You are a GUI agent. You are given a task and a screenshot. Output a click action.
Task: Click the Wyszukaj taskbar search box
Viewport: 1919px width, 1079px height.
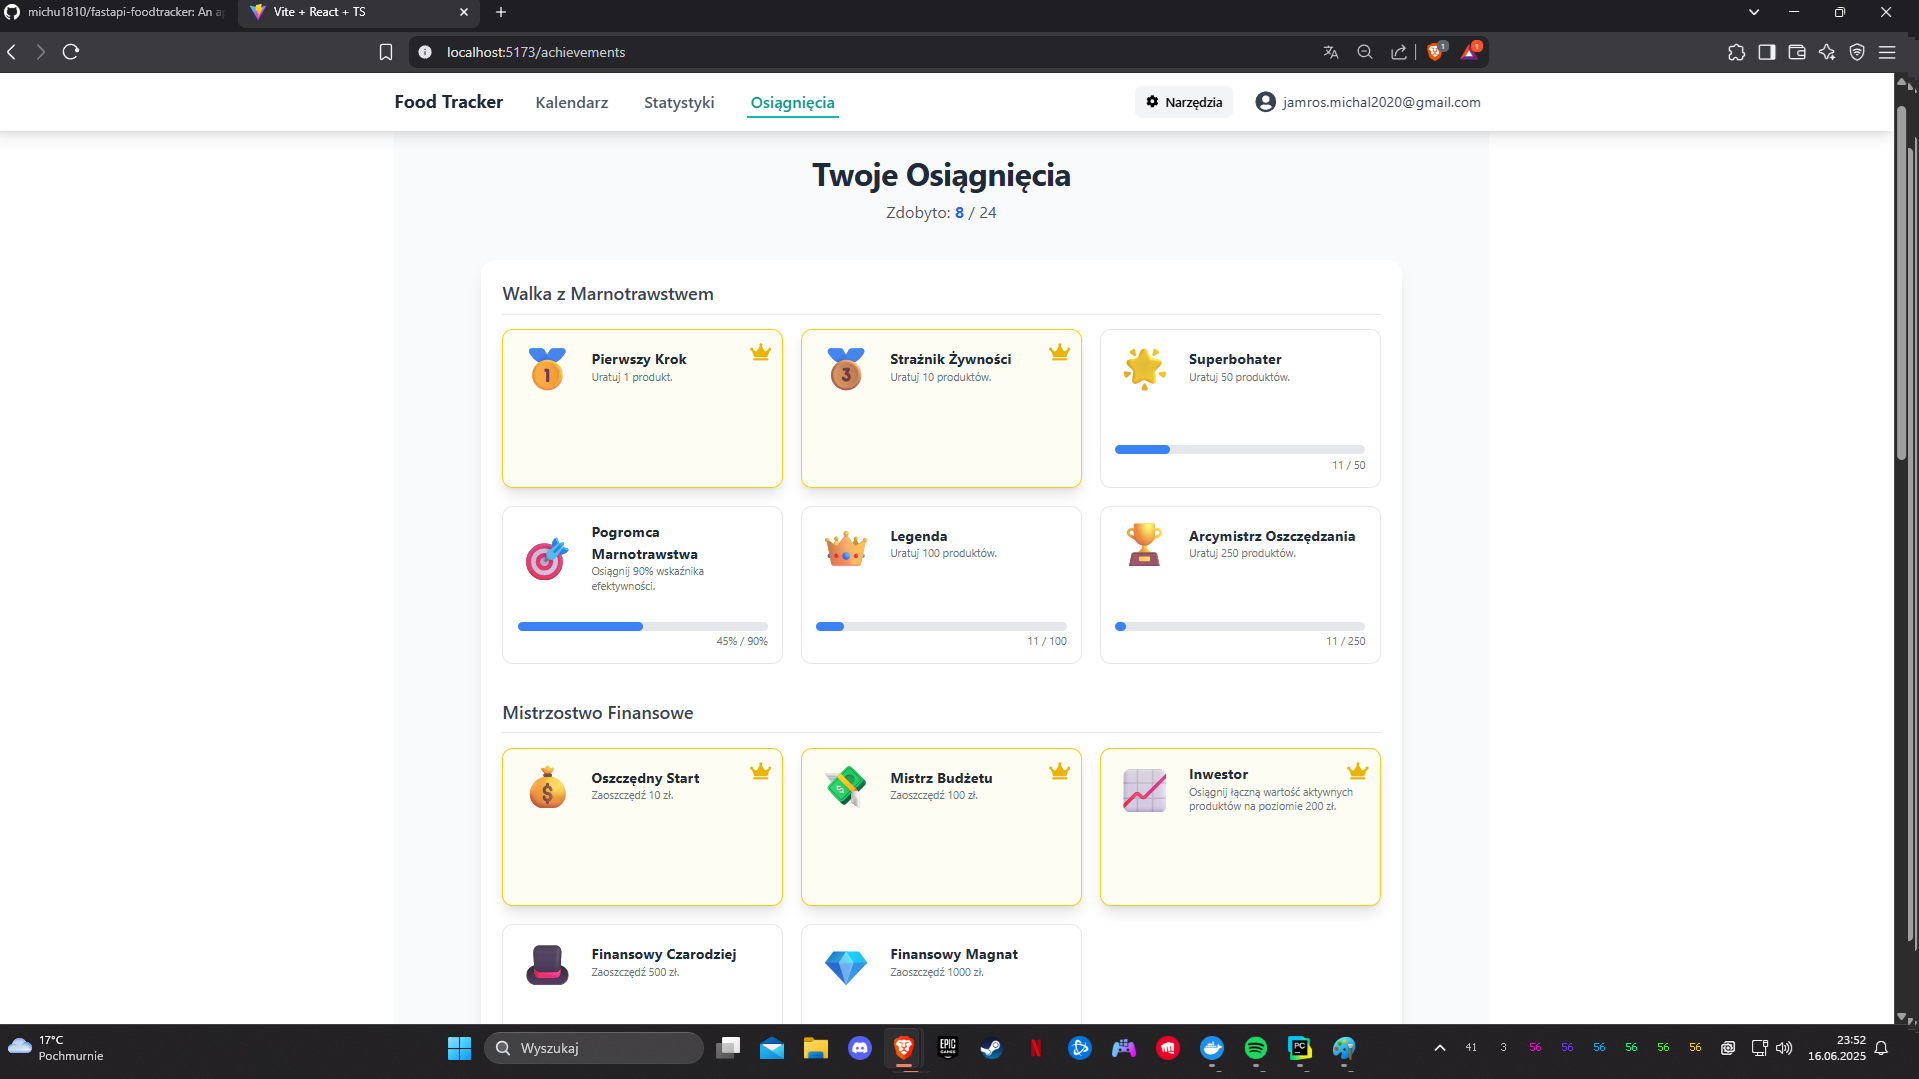click(594, 1048)
